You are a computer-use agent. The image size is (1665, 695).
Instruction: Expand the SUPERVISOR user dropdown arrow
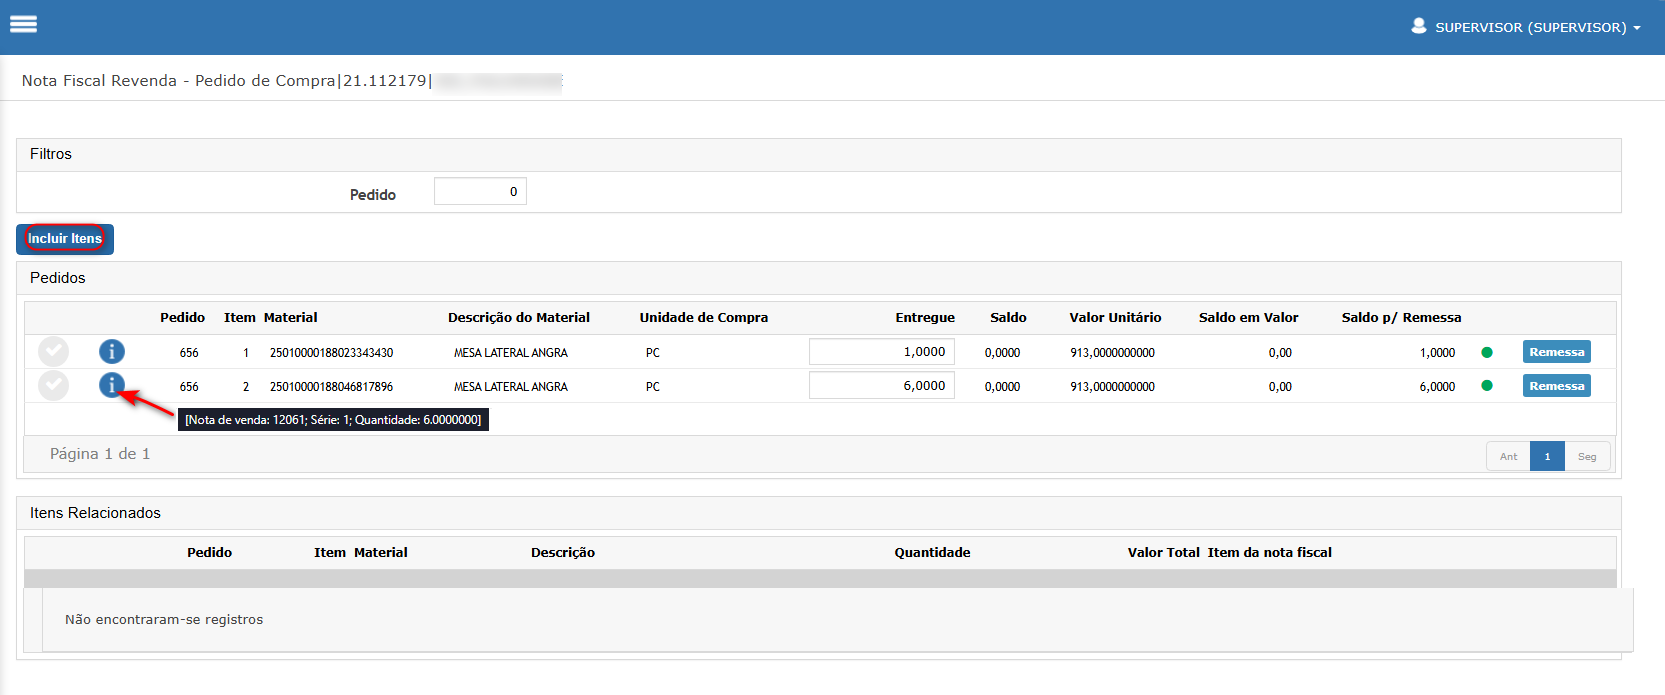pos(1637,28)
